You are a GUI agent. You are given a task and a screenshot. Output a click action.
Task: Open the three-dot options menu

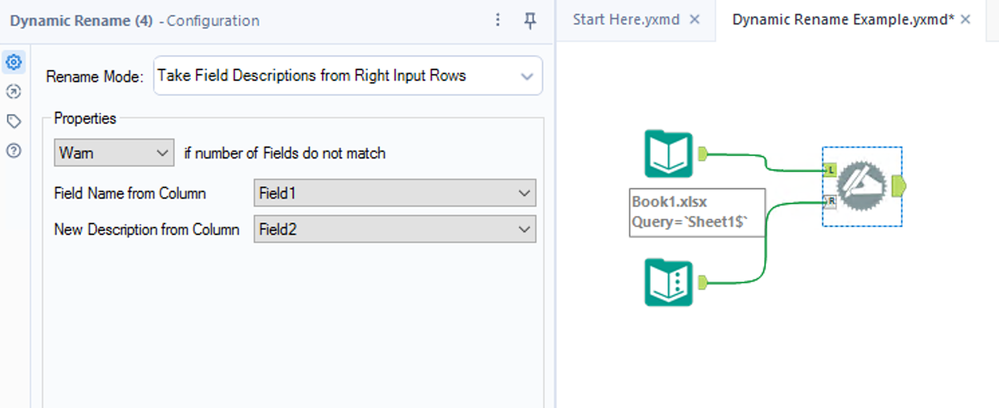click(x=498, y=20)
